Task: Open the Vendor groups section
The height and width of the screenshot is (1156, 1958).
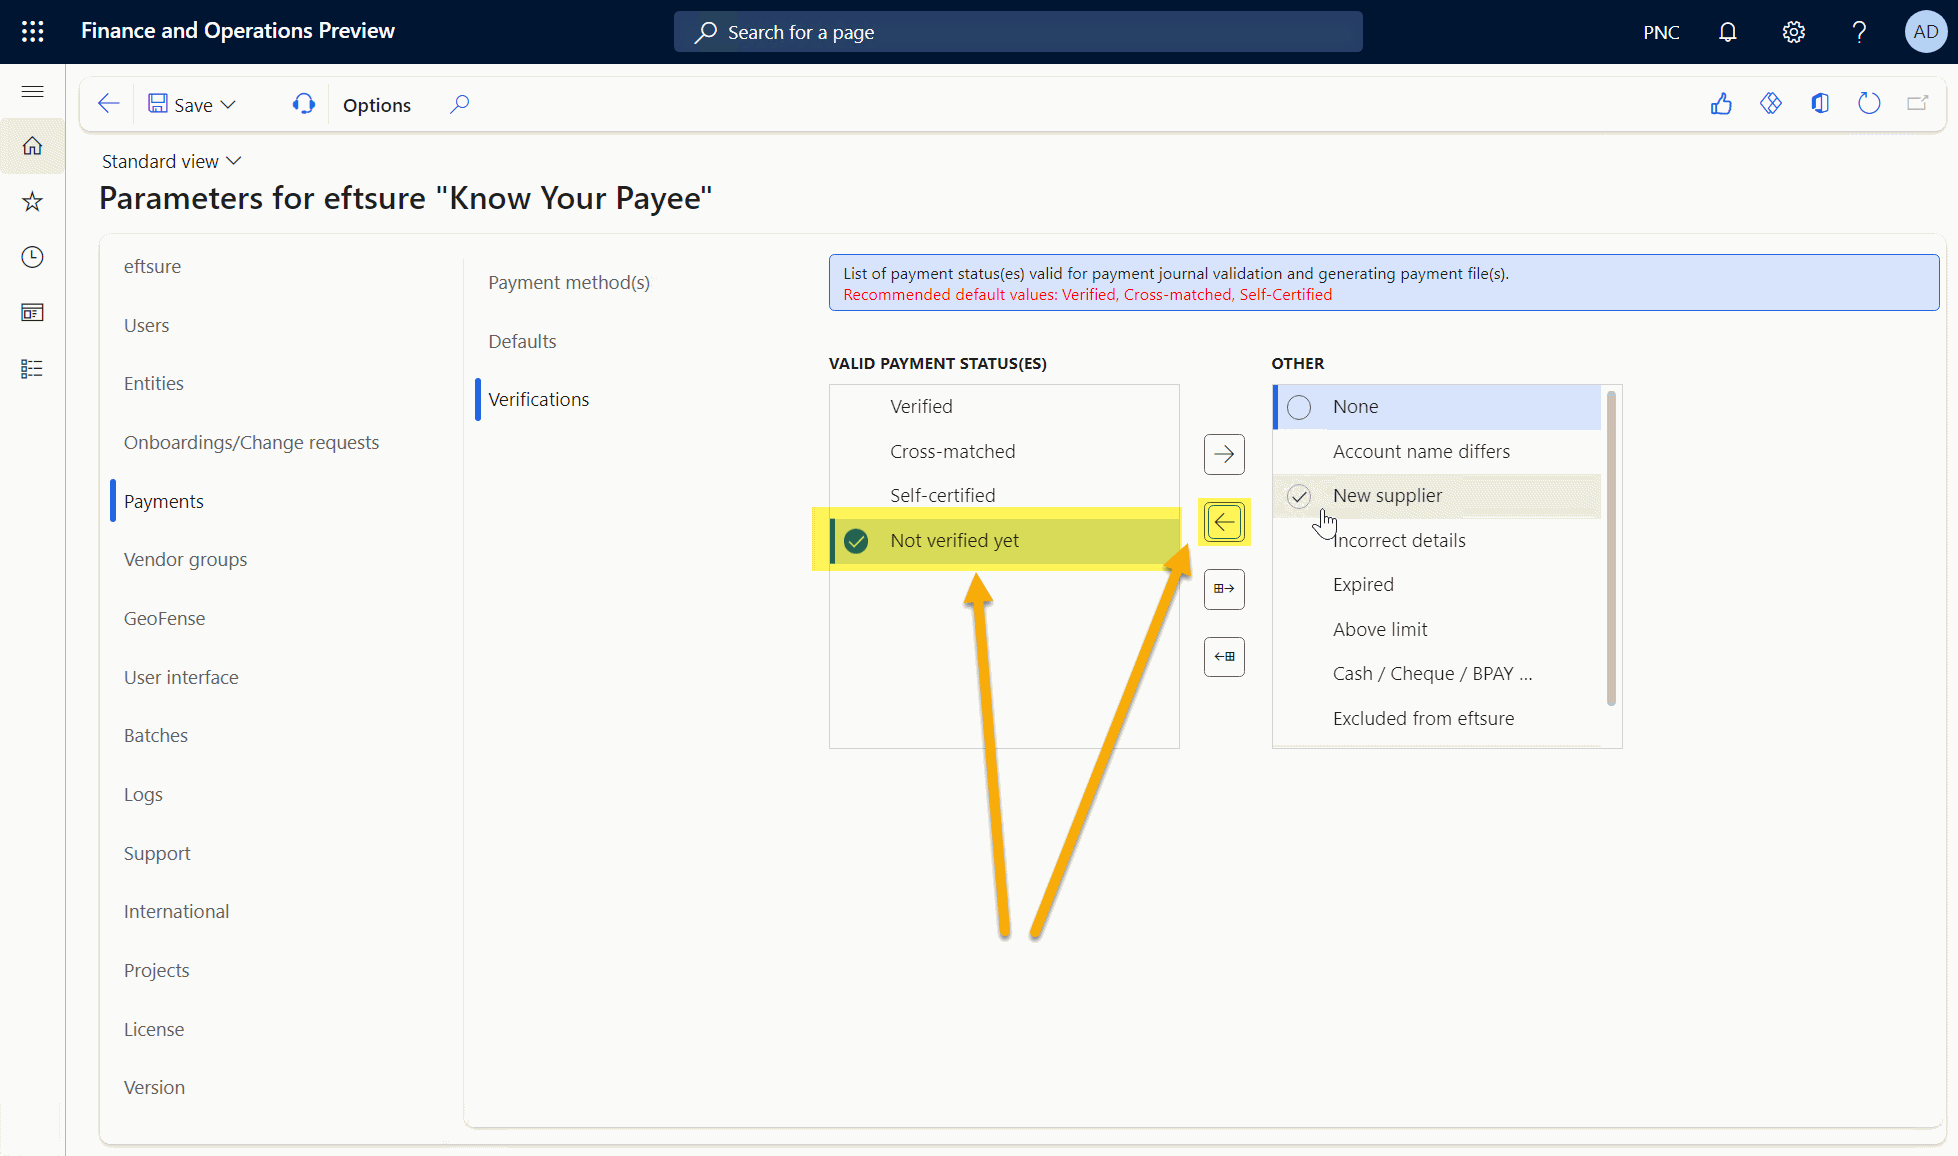Action: click(185, 560)
